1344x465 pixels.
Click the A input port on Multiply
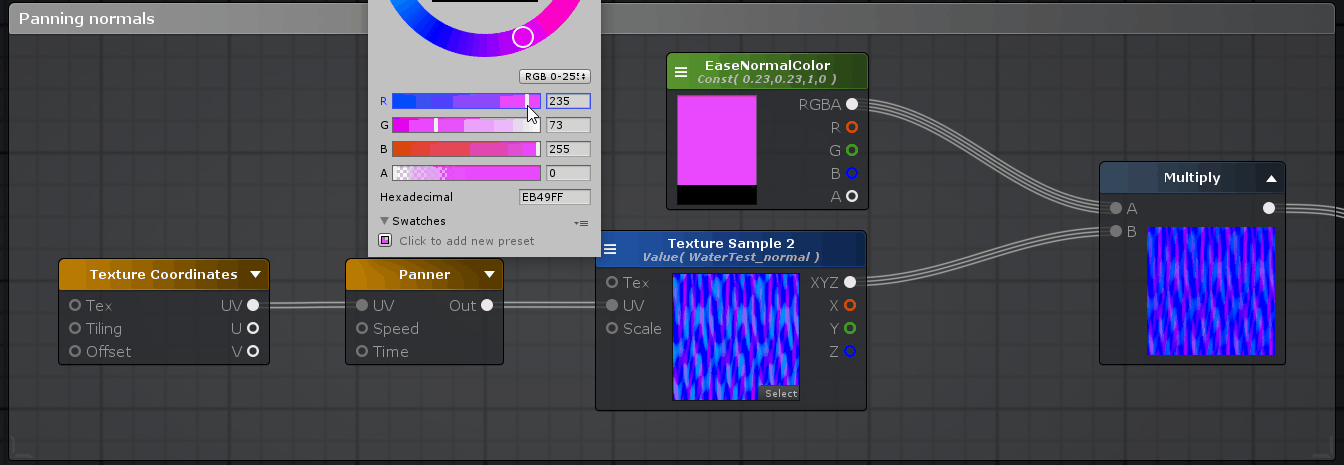(1116, 209)
